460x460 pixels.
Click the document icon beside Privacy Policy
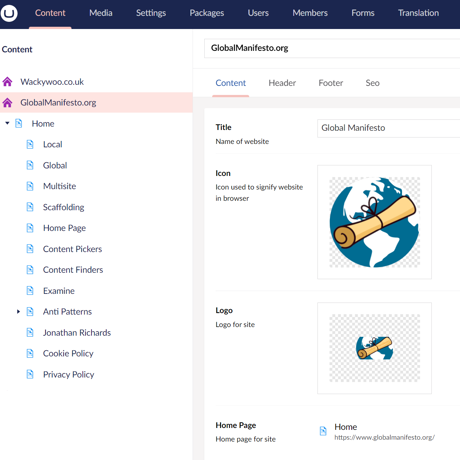coord(30,374)
